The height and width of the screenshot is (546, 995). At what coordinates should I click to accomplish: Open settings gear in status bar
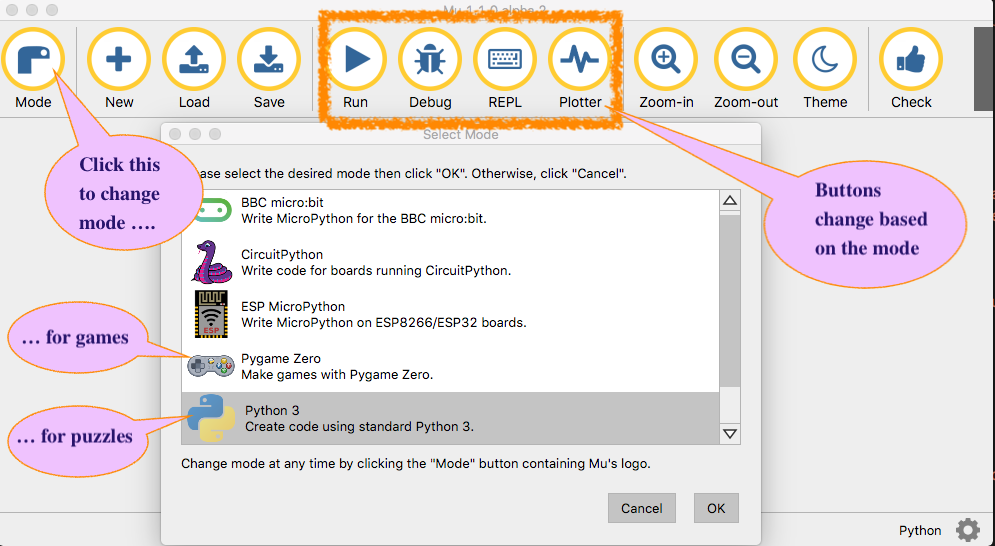pos(967,530)
